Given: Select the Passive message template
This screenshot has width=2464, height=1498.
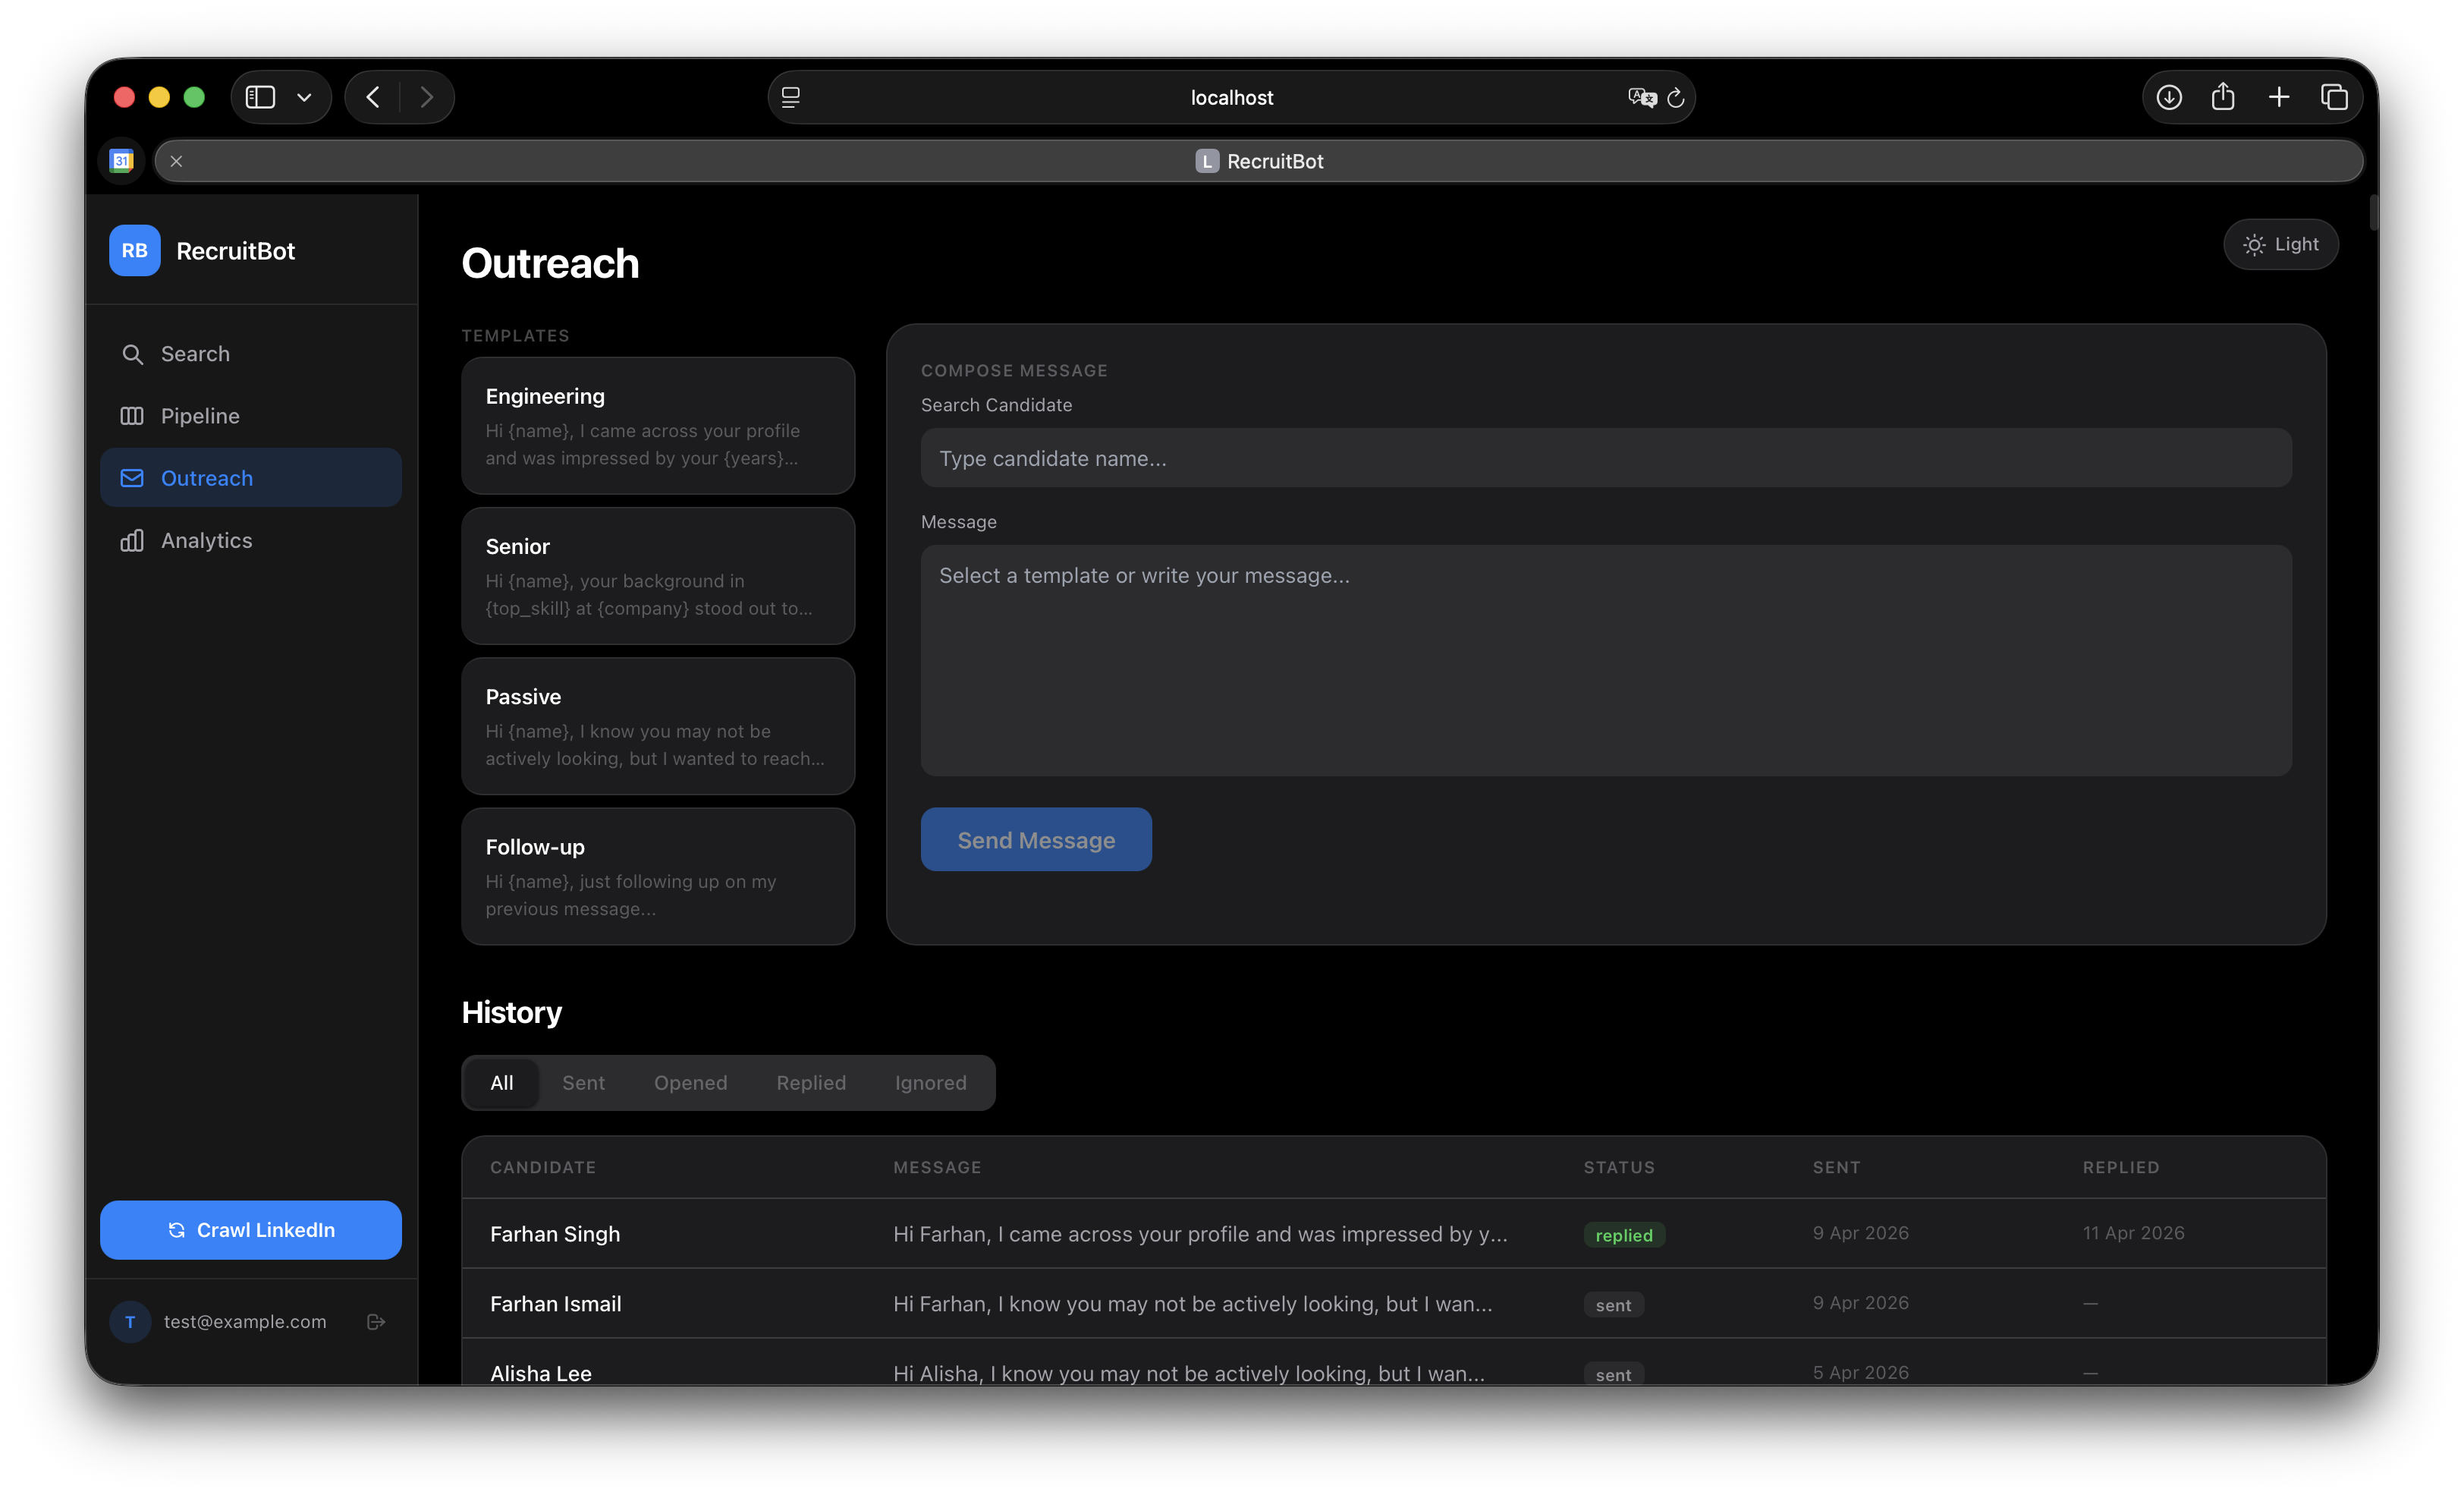Looking at the screenshot, I should [658, 726].
